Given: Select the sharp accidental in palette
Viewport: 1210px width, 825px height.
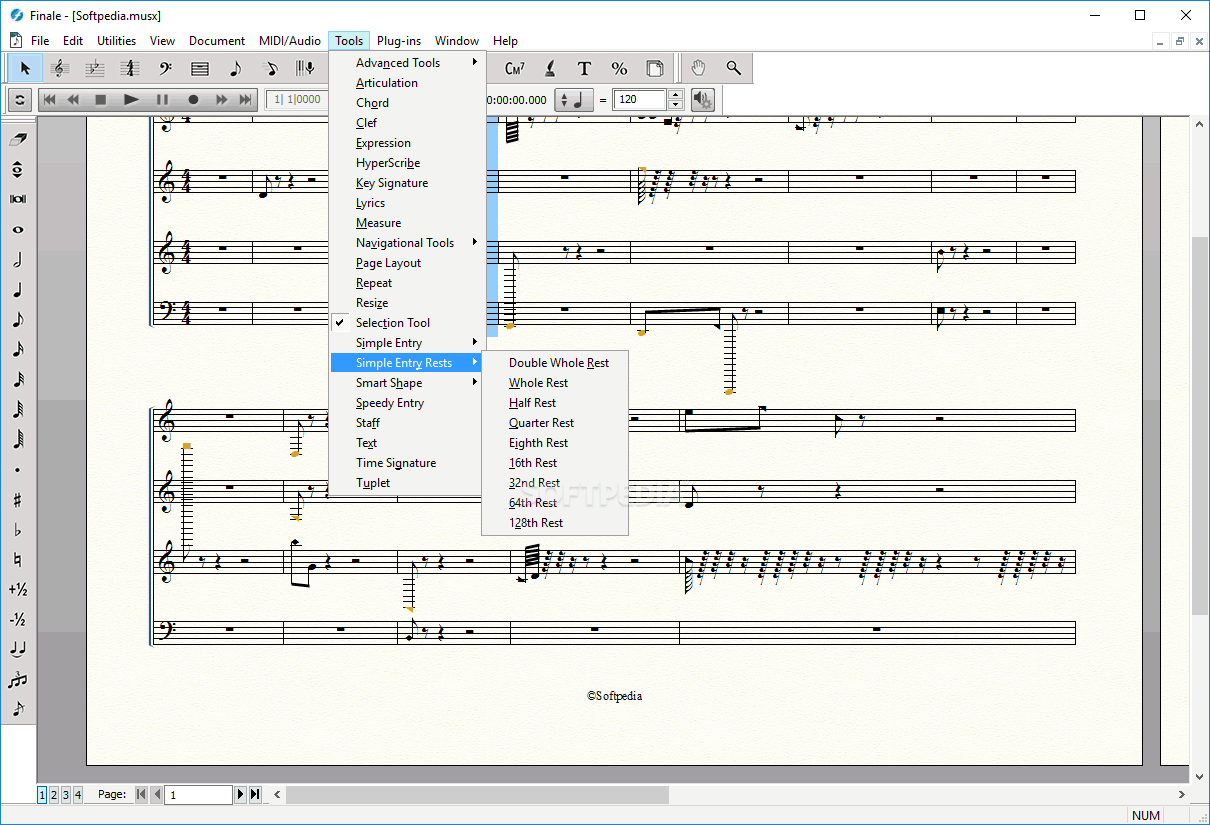Looking at the screenshot, I should click(x=18, y=499).
